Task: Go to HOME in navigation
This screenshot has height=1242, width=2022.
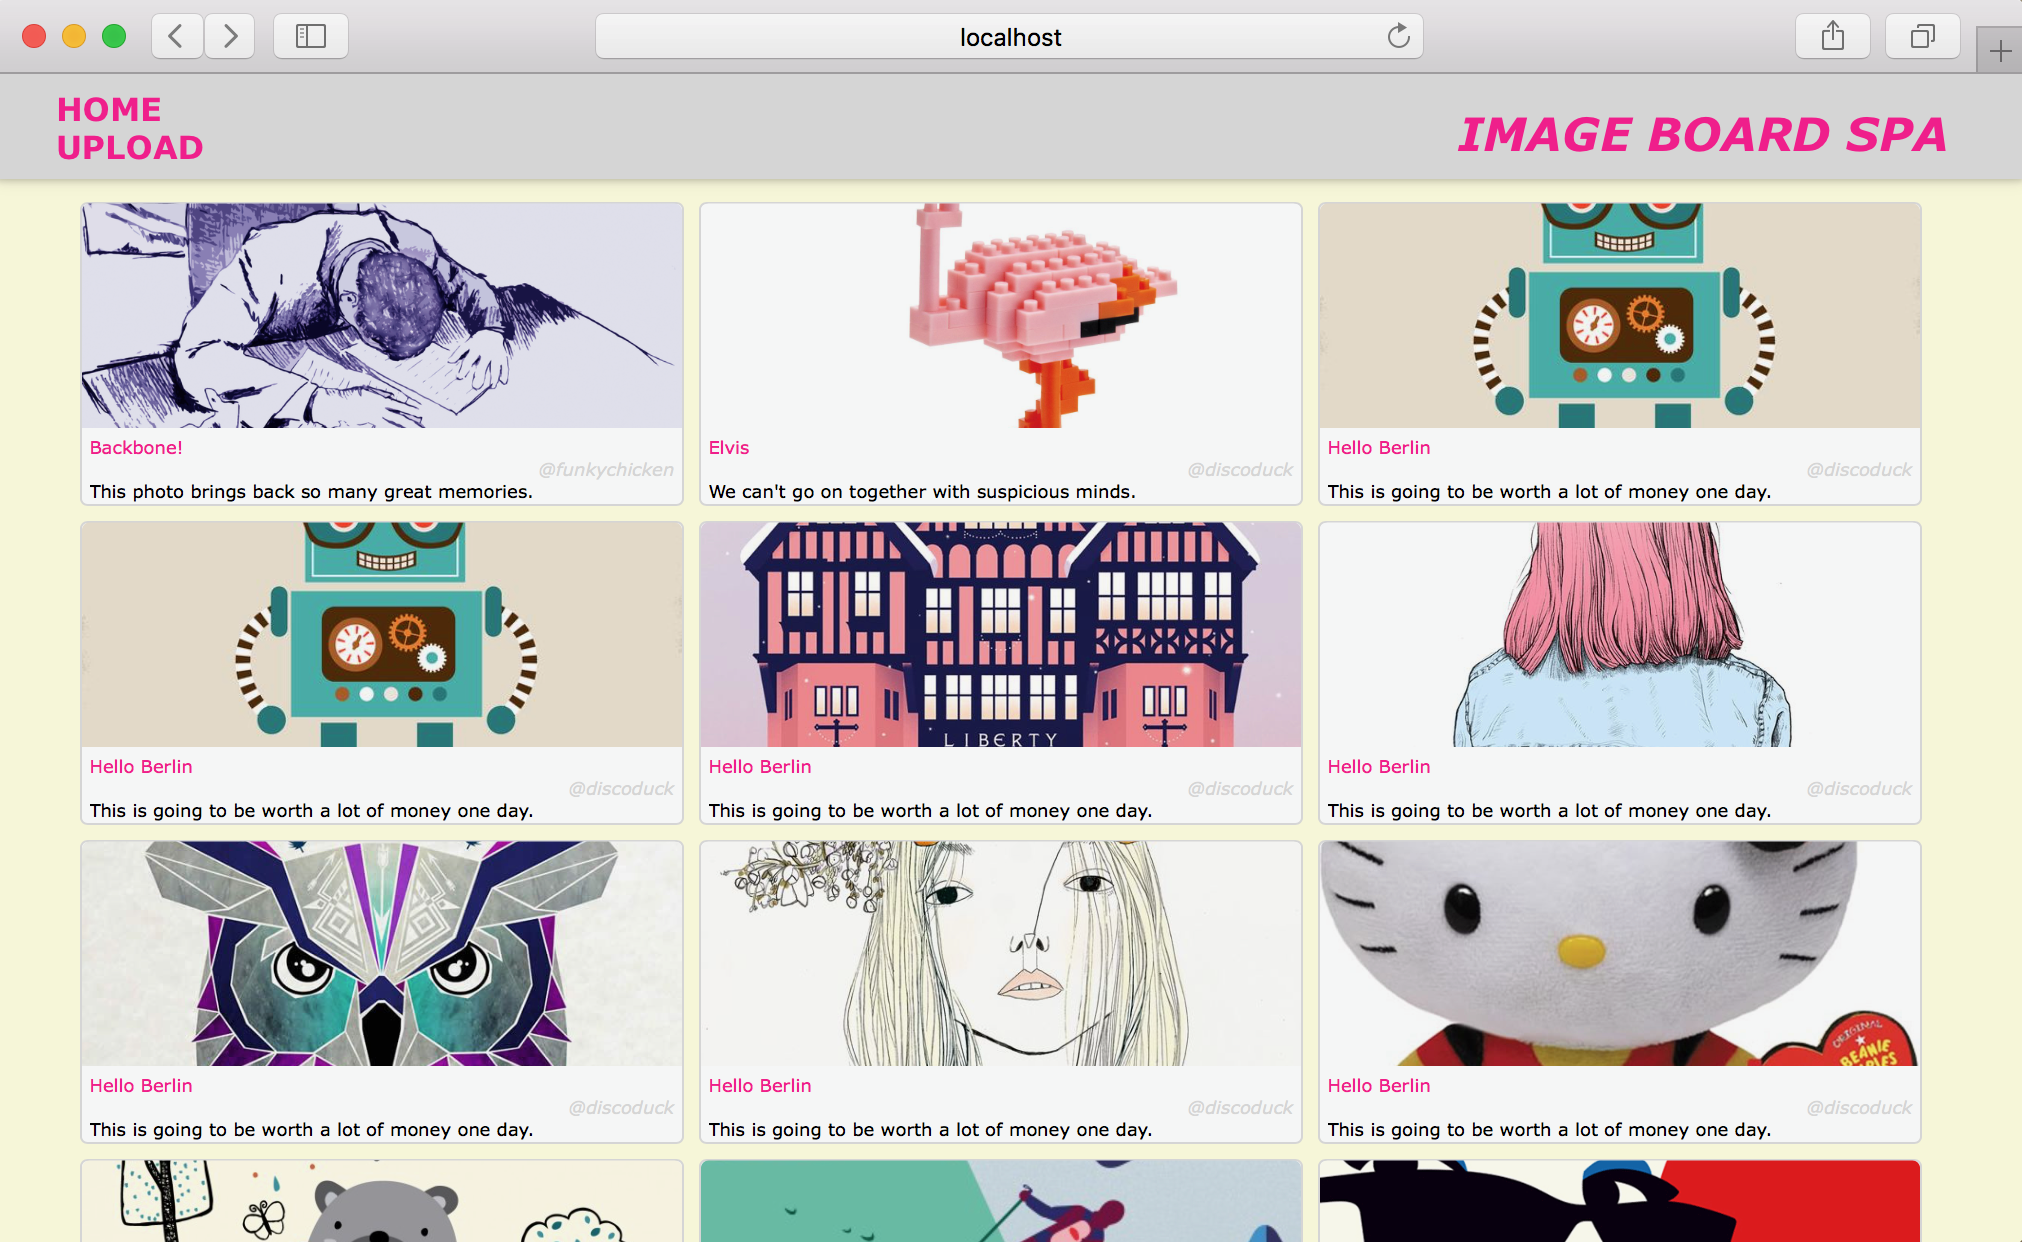Action: point(109,109)
